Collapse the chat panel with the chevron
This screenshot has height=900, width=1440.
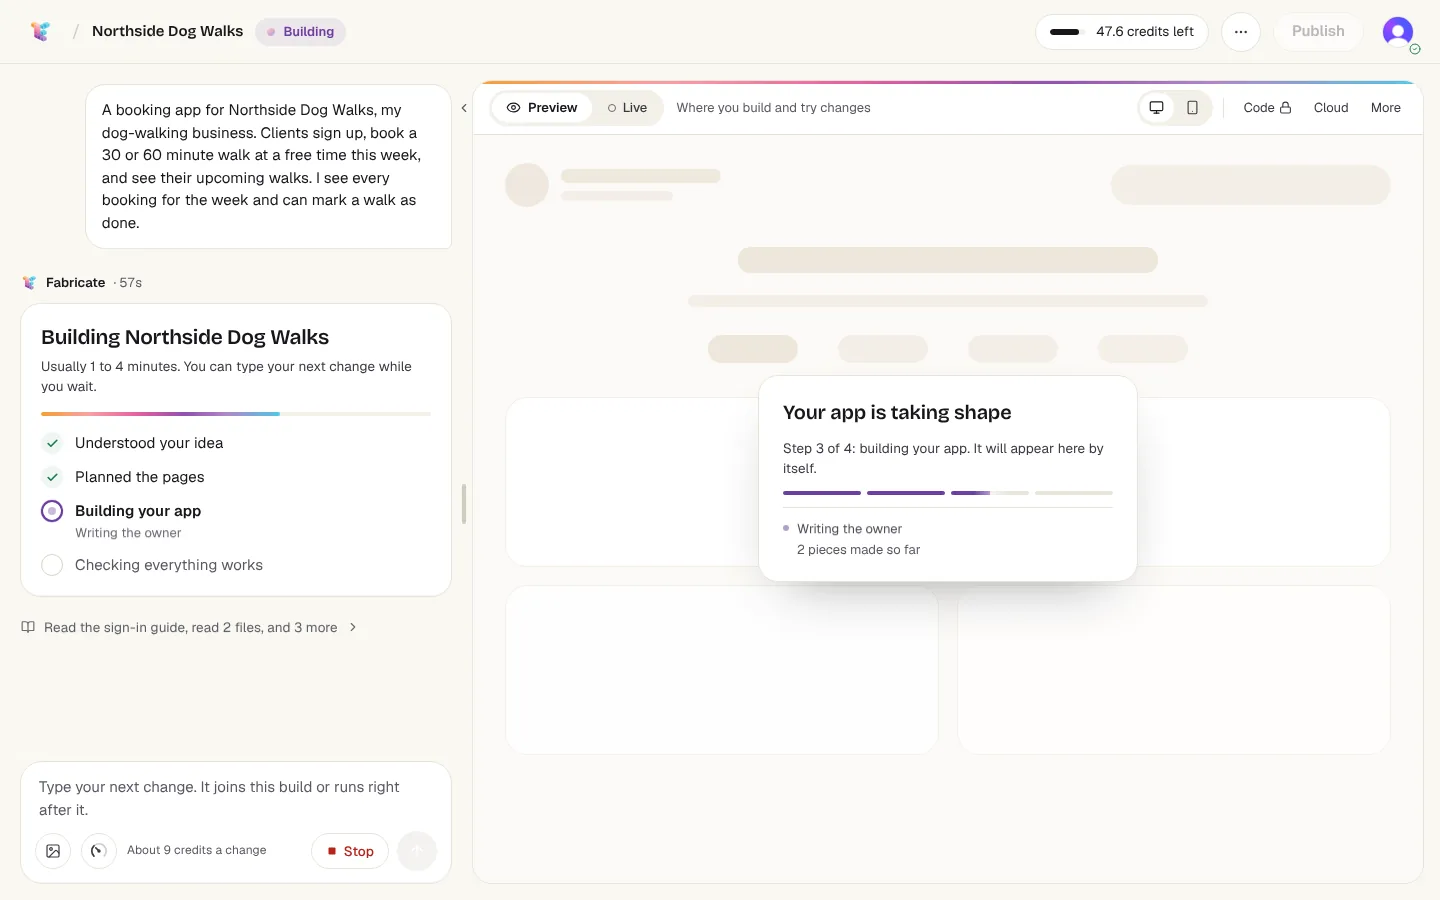(x=464, y=108)
